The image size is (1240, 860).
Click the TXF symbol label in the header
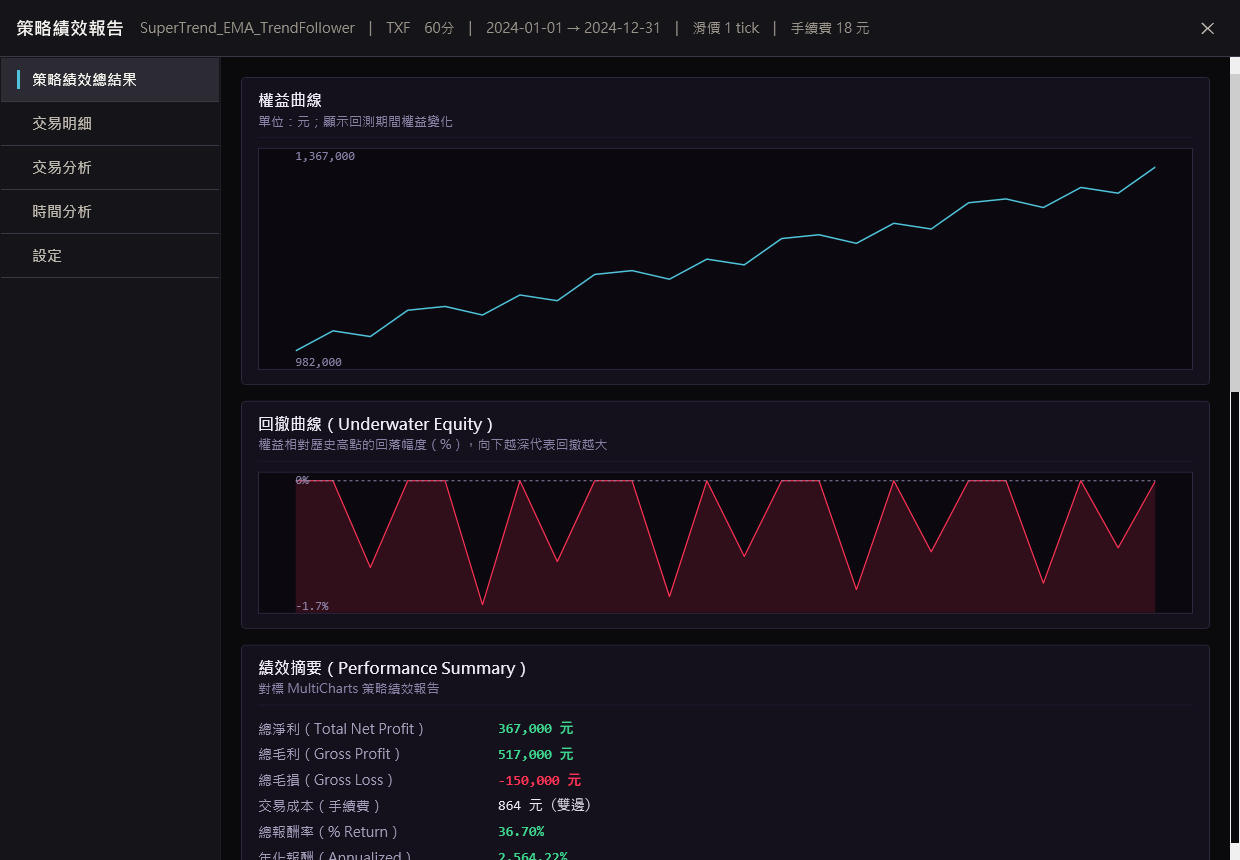click(x=398, y=28)
